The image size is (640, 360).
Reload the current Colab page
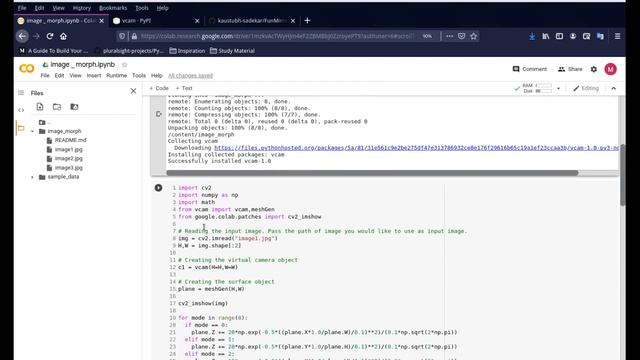click(x=50, y=36)
